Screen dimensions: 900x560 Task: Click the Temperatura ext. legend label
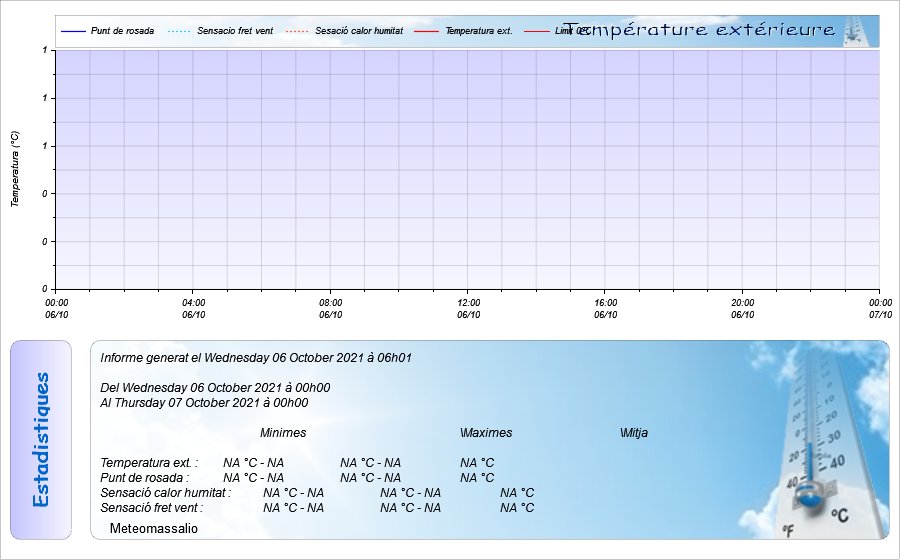coord(479,31)
